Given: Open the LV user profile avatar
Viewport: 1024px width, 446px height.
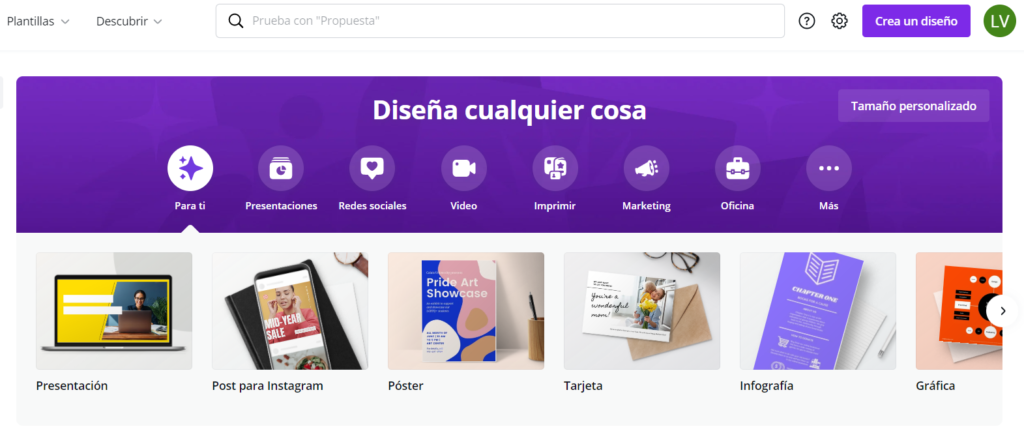Looking at the screenshot, I should tap(1000, 21).
